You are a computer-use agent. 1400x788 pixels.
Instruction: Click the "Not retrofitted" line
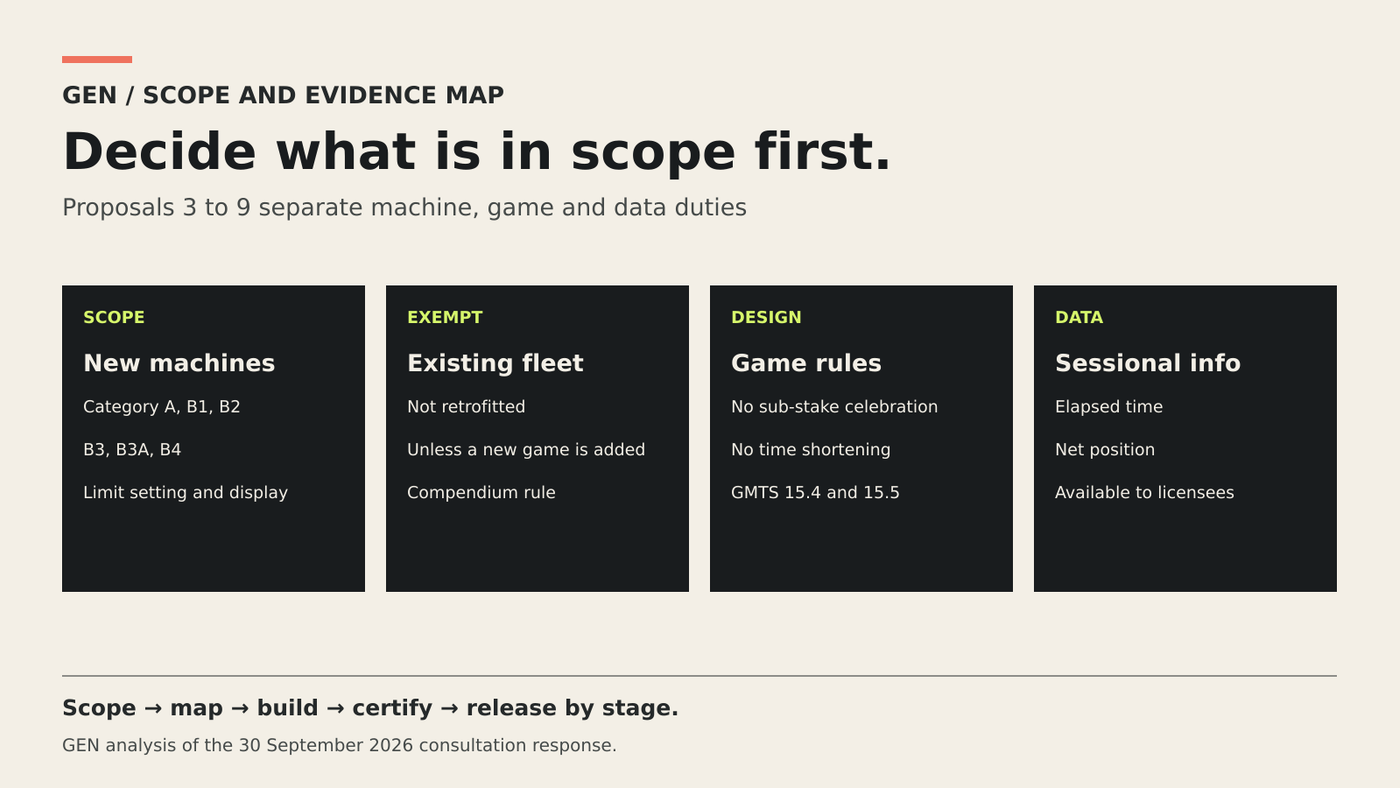[x=466, y=407]
